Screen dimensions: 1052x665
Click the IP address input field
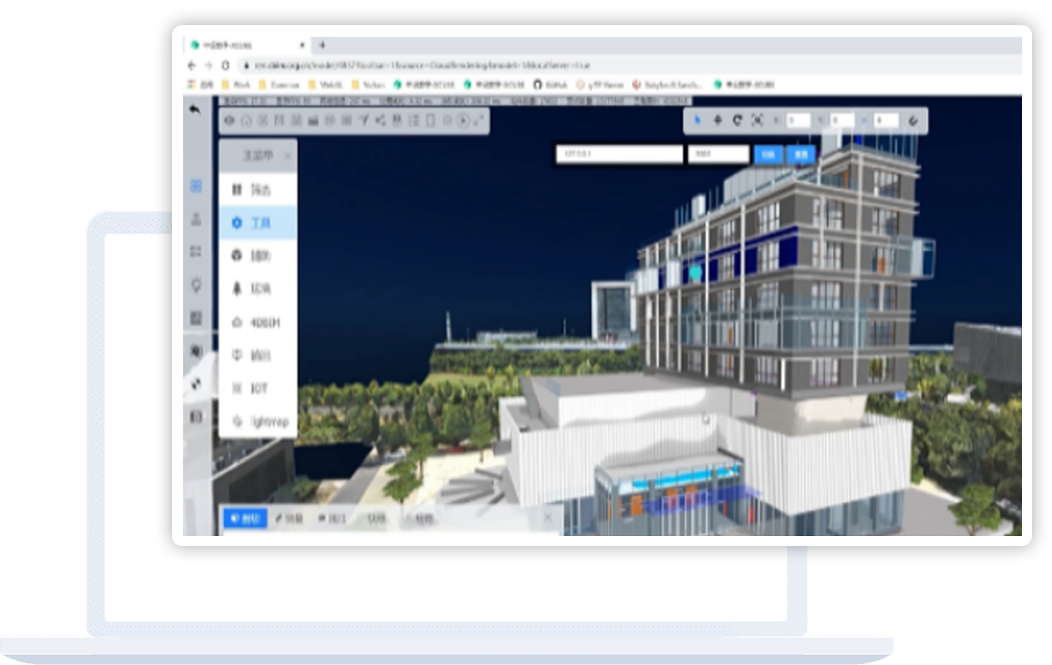coord(619,154)
